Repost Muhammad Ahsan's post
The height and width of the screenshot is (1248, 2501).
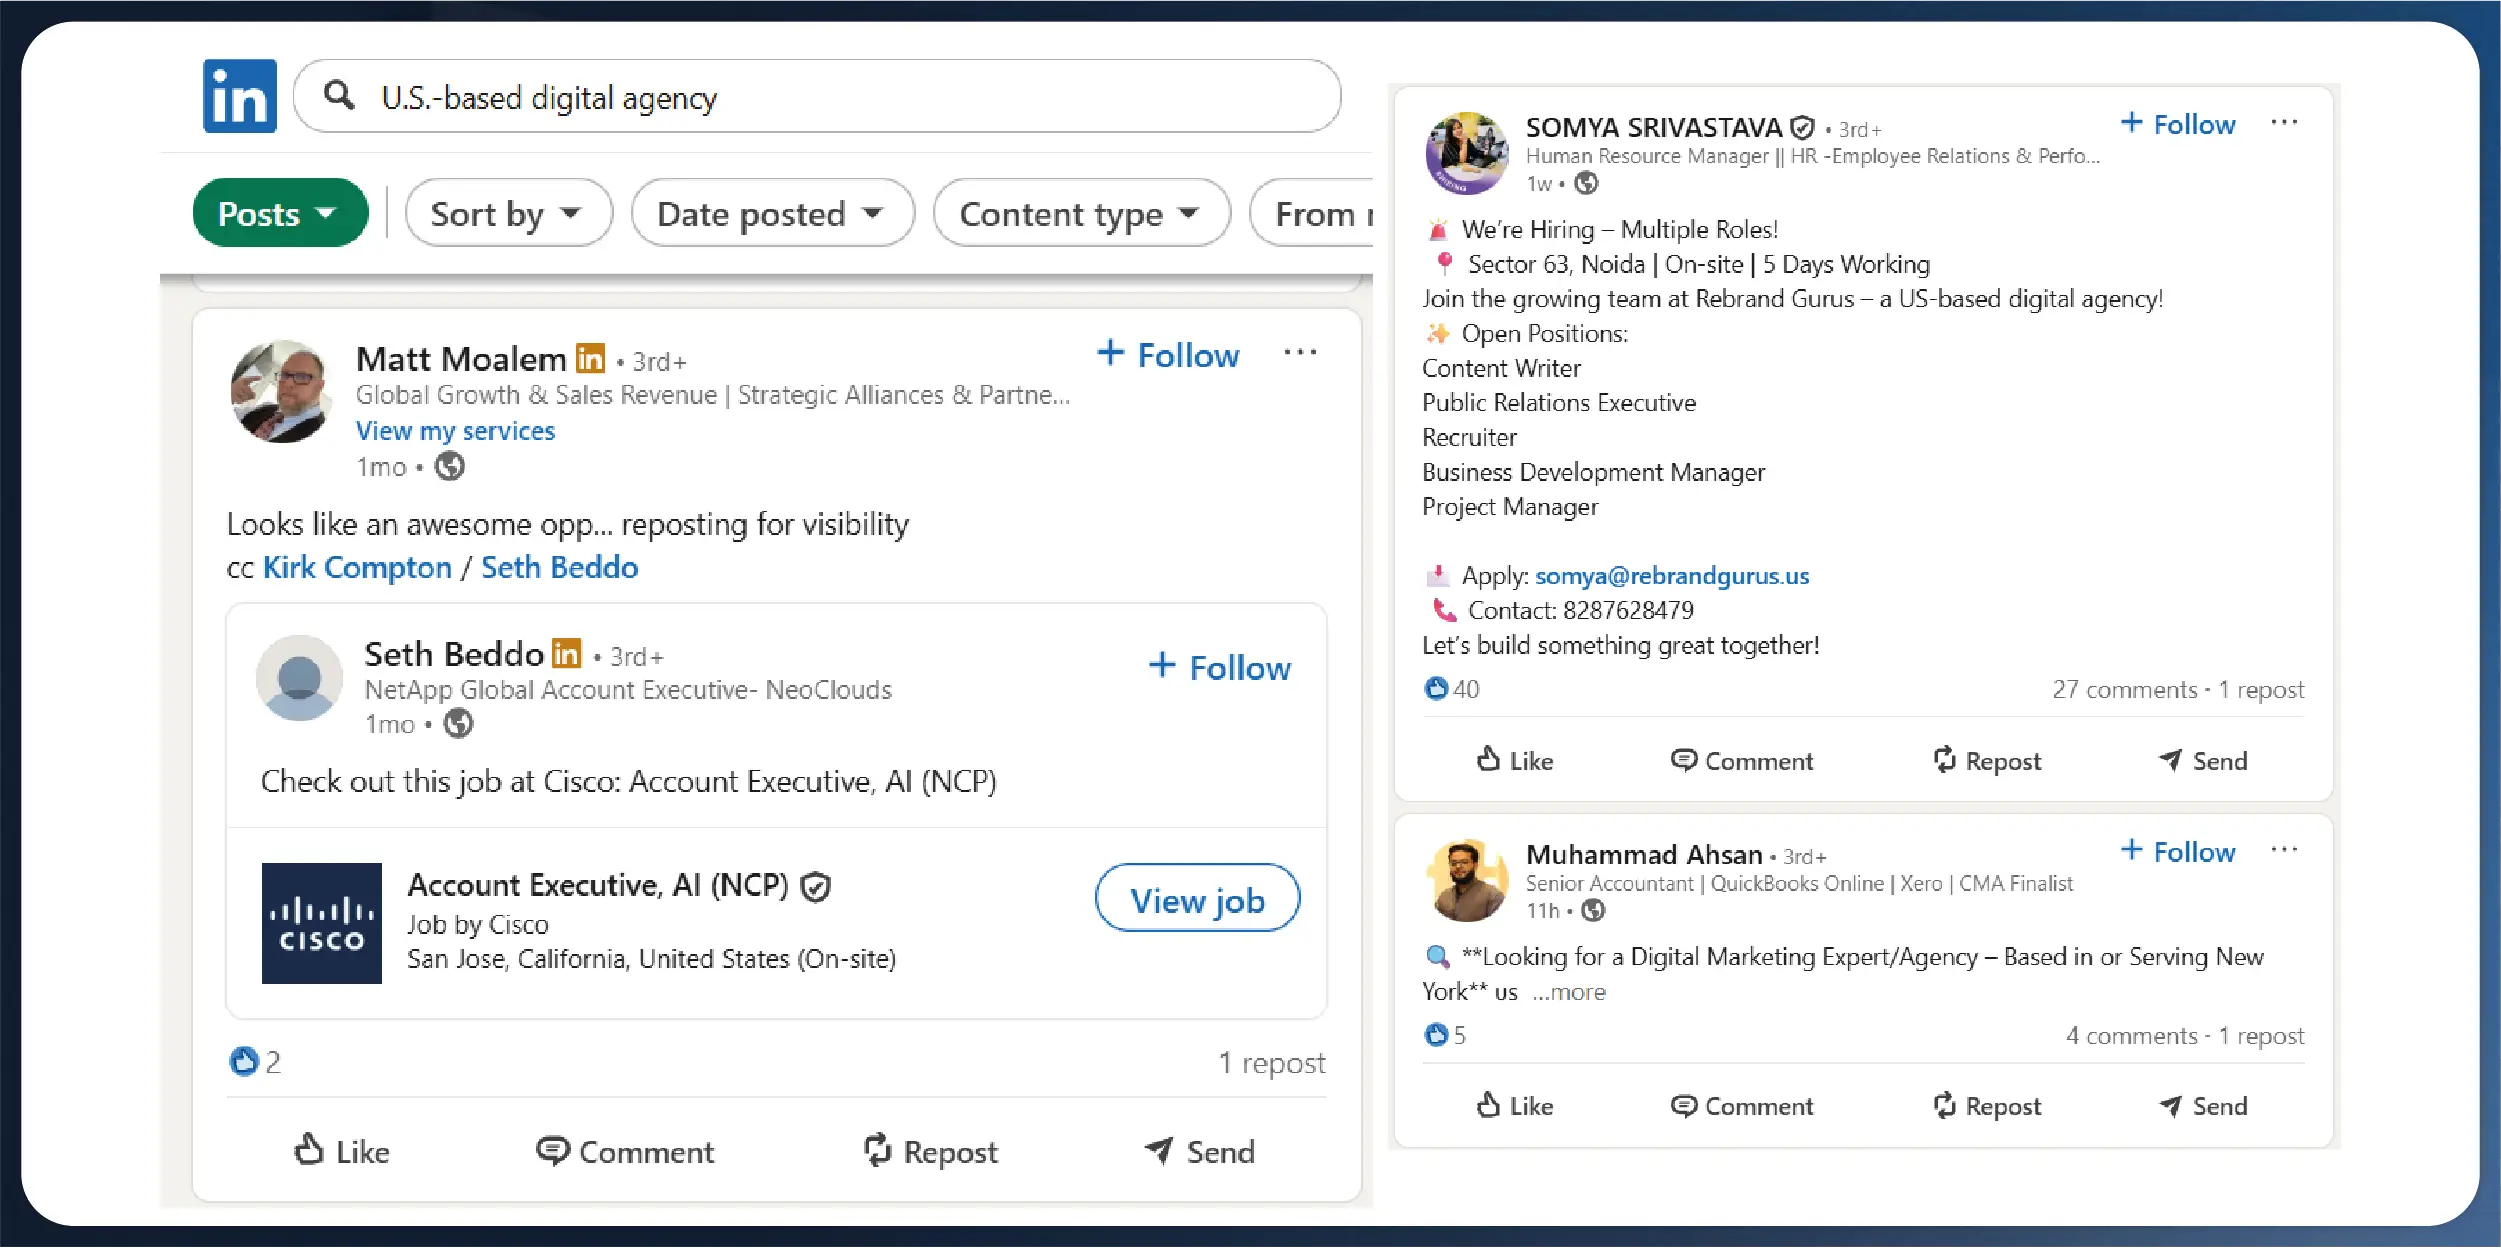tap(1986, 1106)
